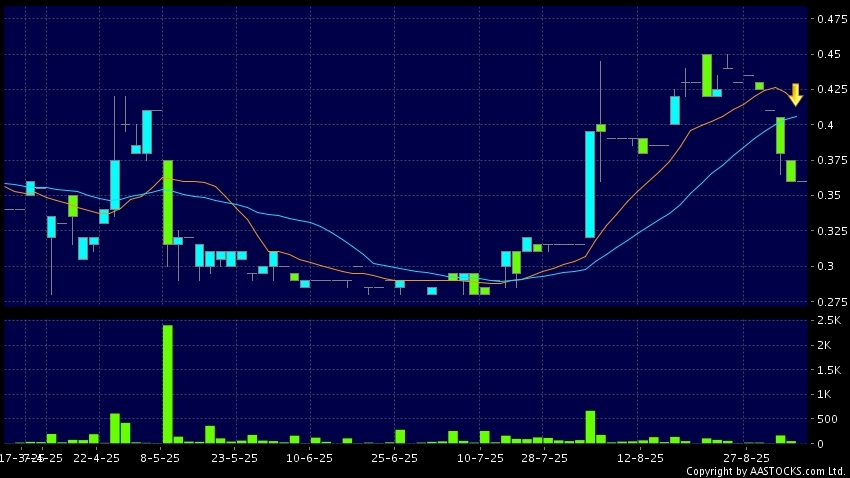Click the green candlestick opening at 0.45
The width and height of the screenshot is (850, 478).
[x=707, y=75]
